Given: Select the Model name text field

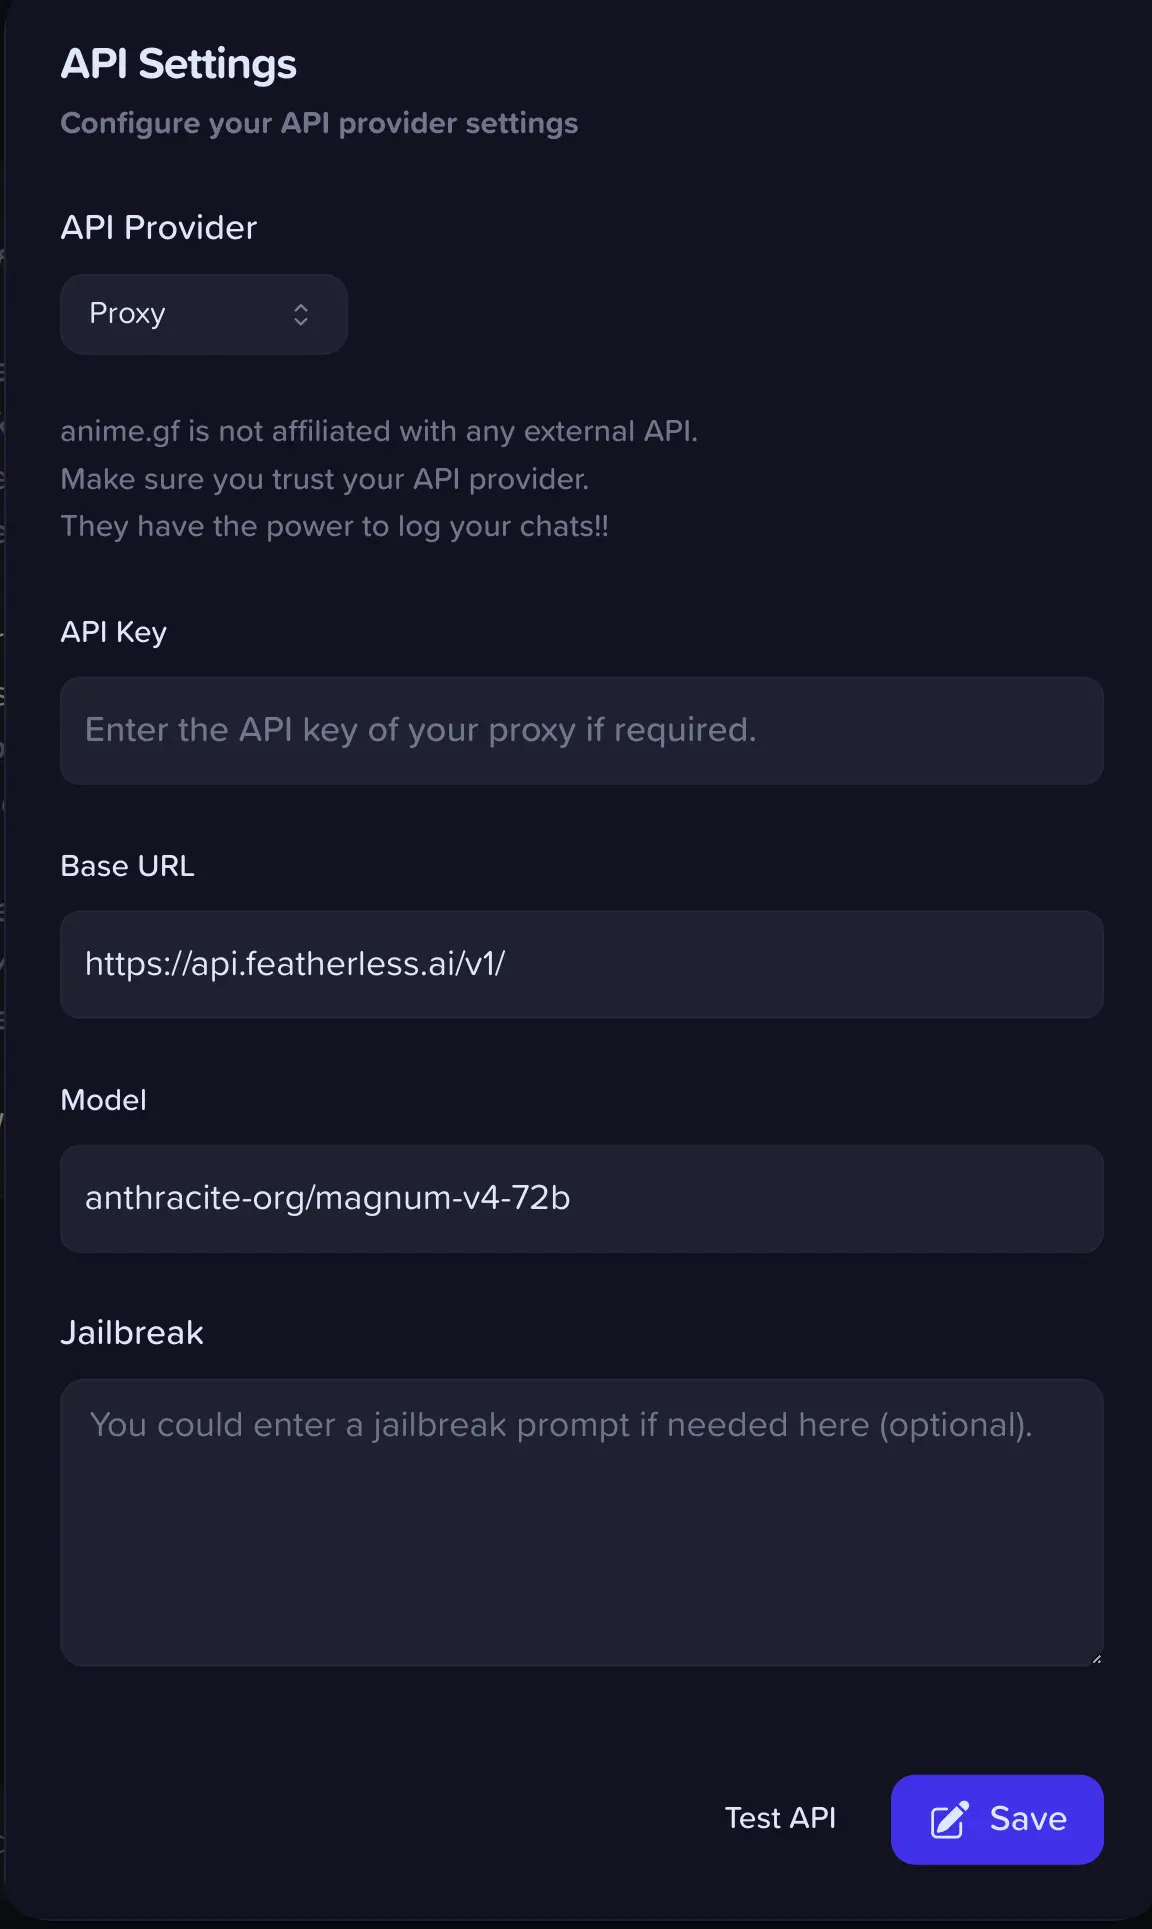Looking at the screenshot, I should 582,1199.
